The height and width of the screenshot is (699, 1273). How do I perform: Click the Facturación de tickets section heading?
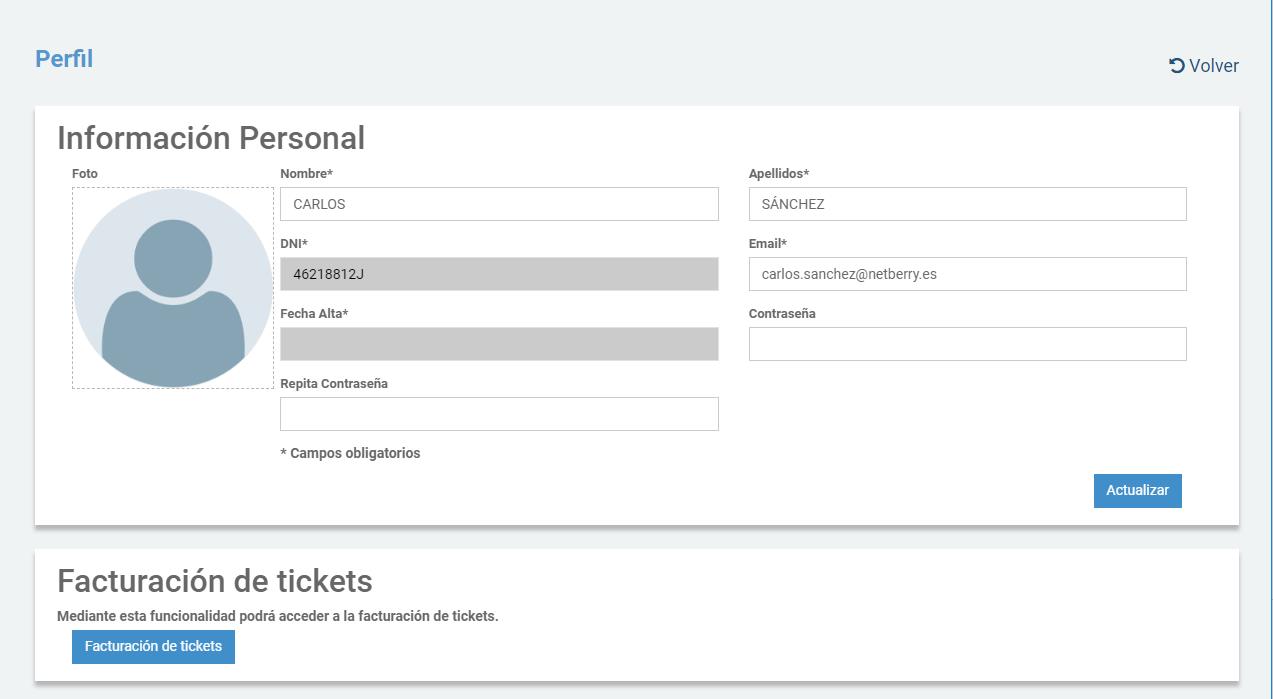coord(214,581)
